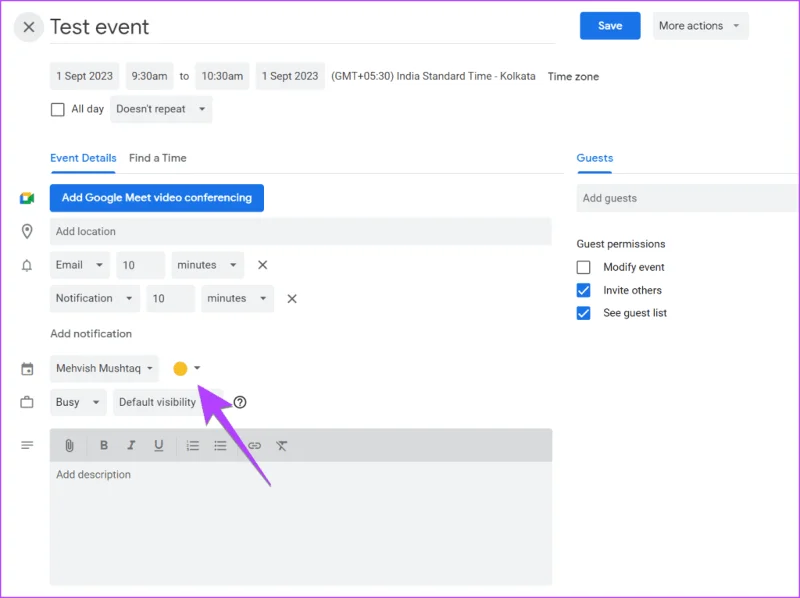Screen dimensions: 800x598
Task: Click the India Standard Time - Kolkata text
Action: (x=466, y=76)
